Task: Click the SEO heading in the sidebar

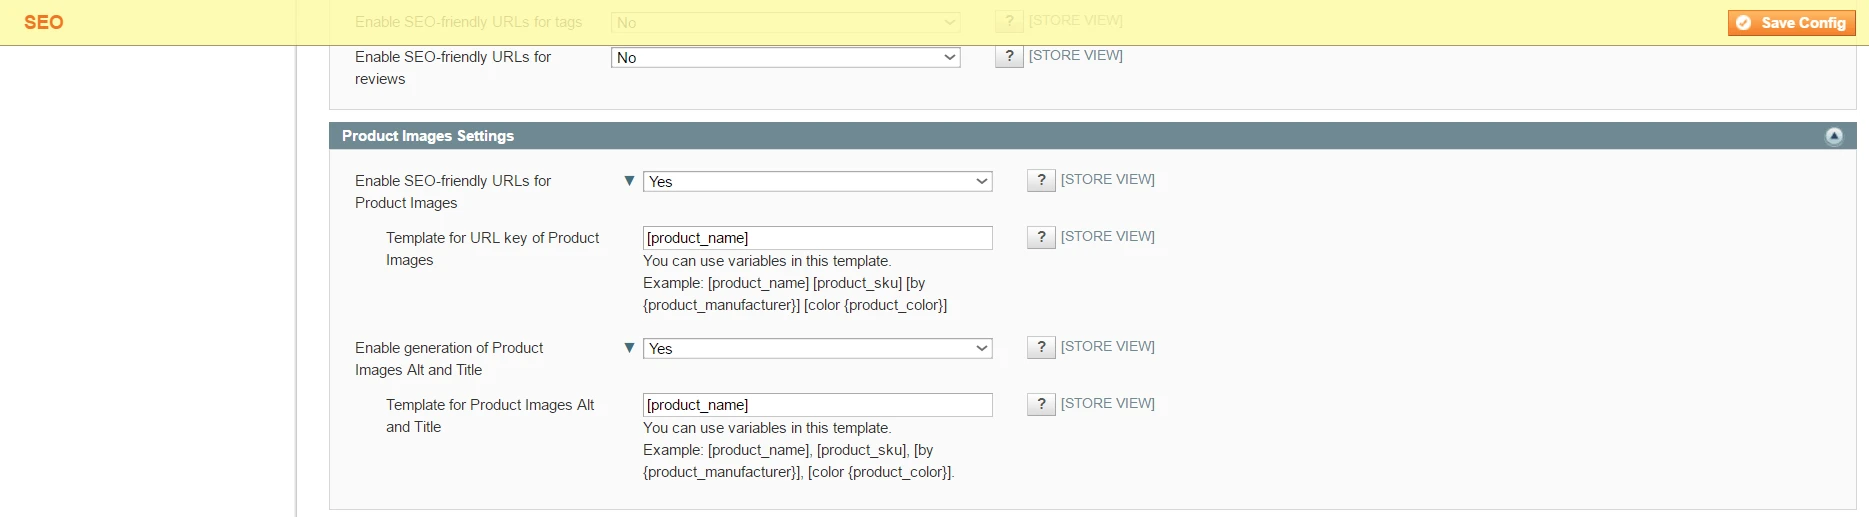Action: pos(44,23)
